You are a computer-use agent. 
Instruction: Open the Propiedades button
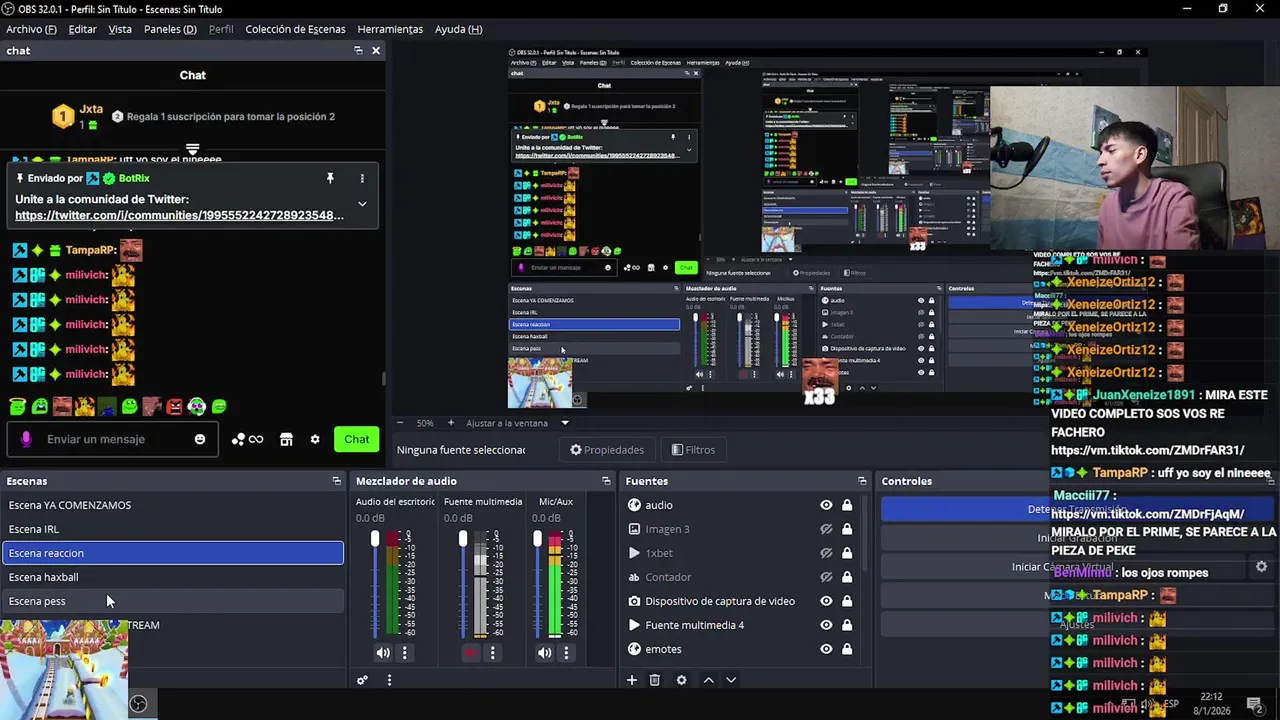[x=607, y=450]
